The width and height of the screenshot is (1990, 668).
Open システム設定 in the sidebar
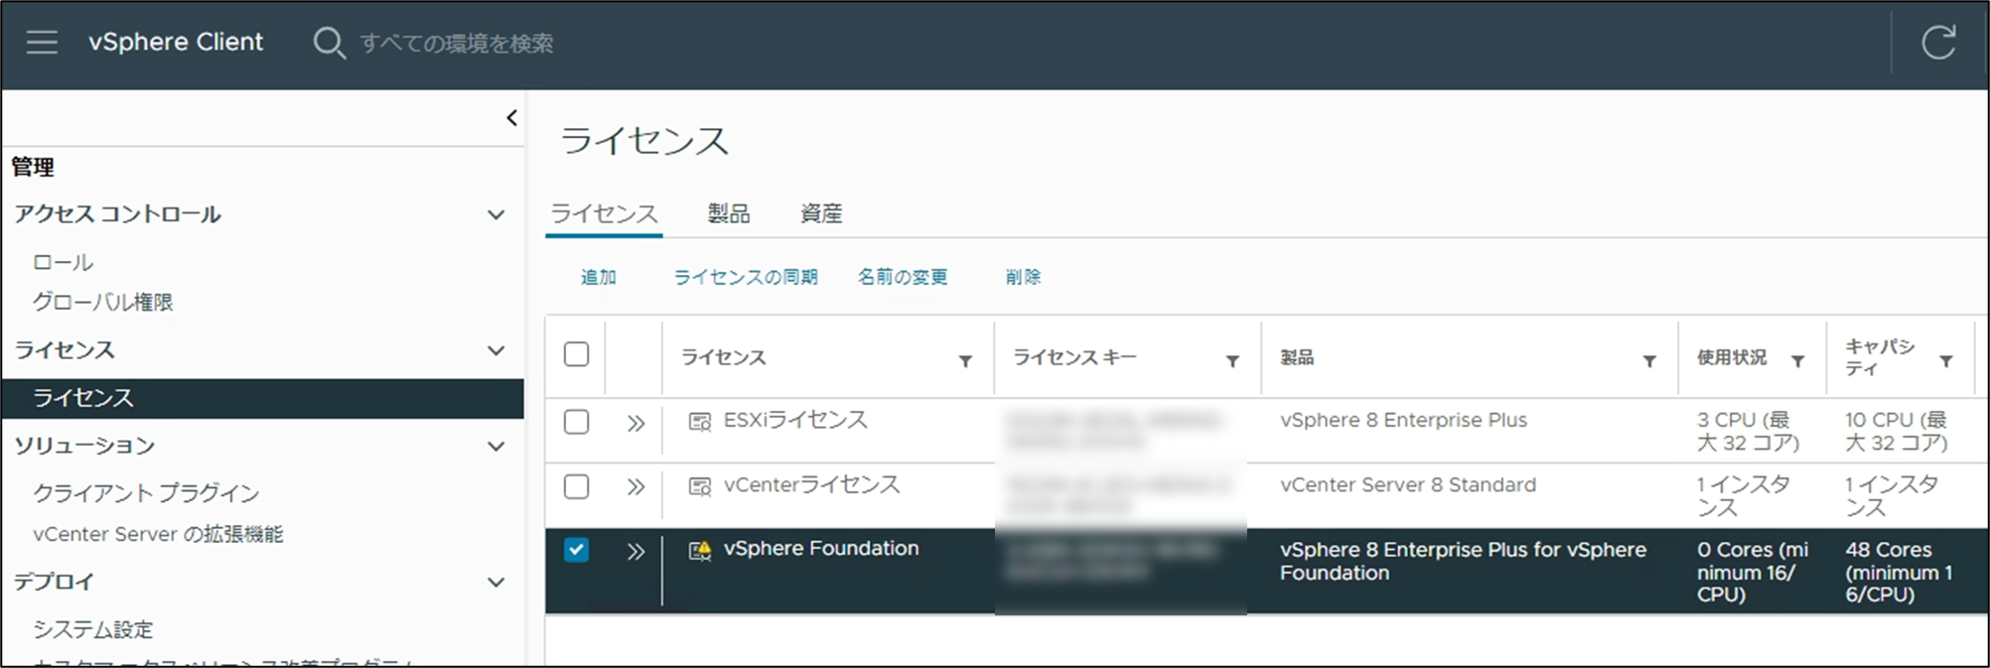click(93, 629)
